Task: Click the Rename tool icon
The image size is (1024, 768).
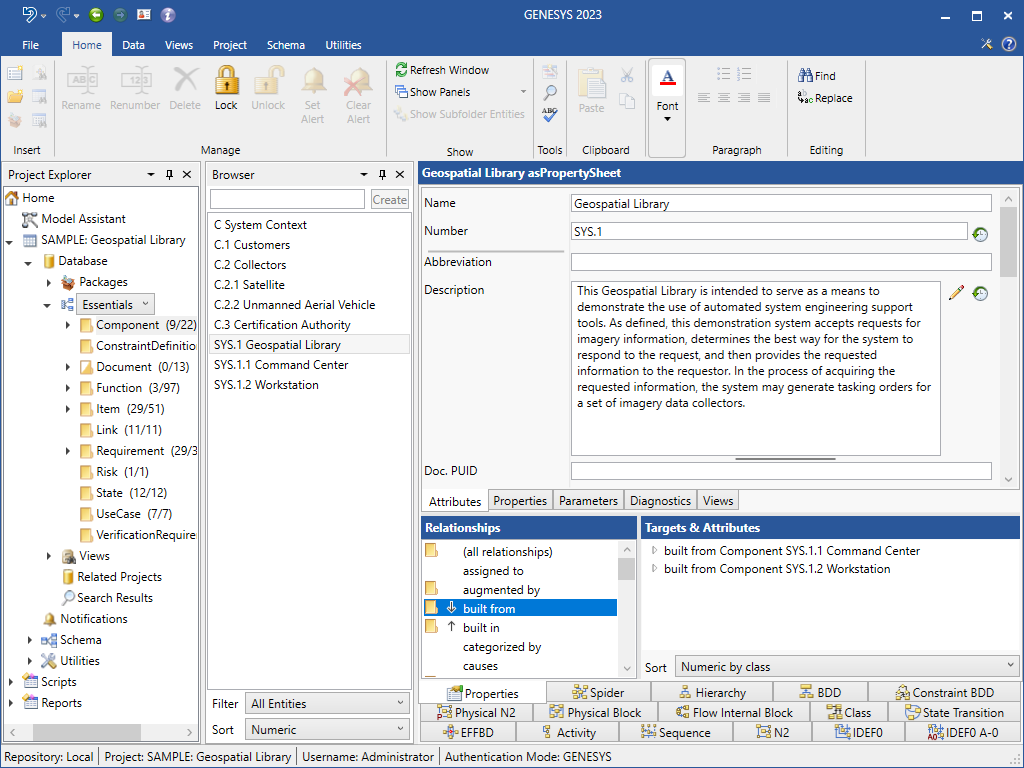Action: pos(82,81)
